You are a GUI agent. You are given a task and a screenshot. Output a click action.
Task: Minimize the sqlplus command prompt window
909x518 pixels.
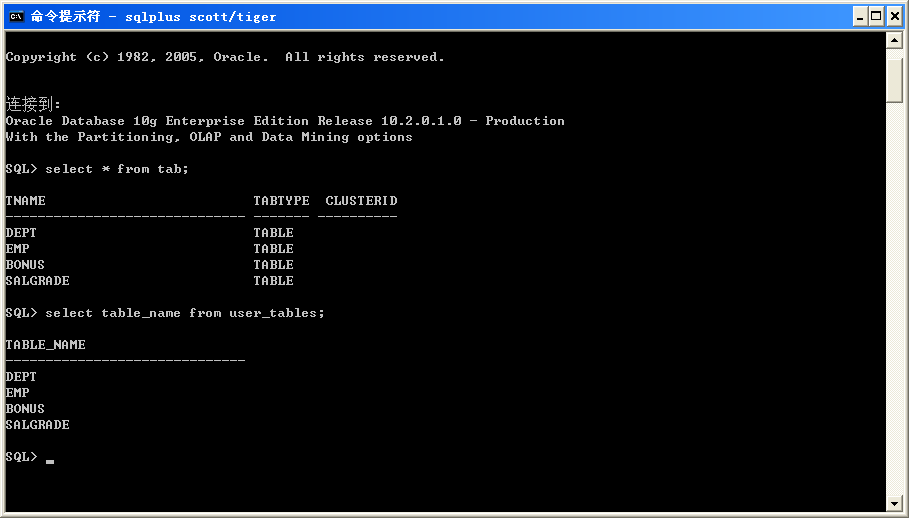[x=860, y=16]
